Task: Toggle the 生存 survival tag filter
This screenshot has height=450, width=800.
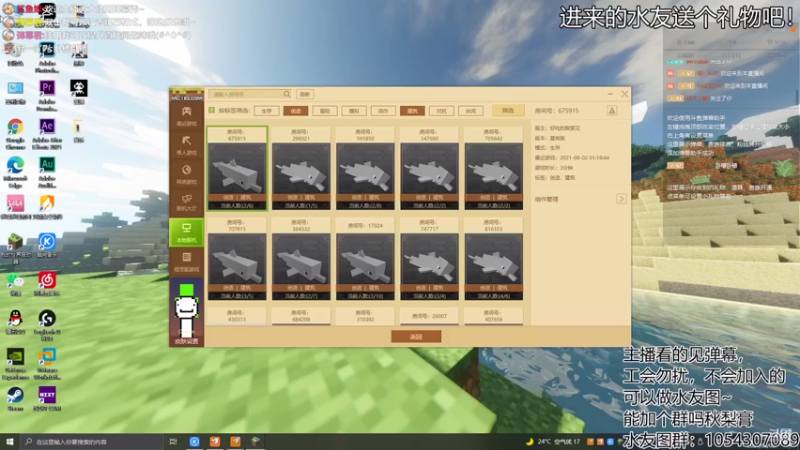Action: pos(266,111)
